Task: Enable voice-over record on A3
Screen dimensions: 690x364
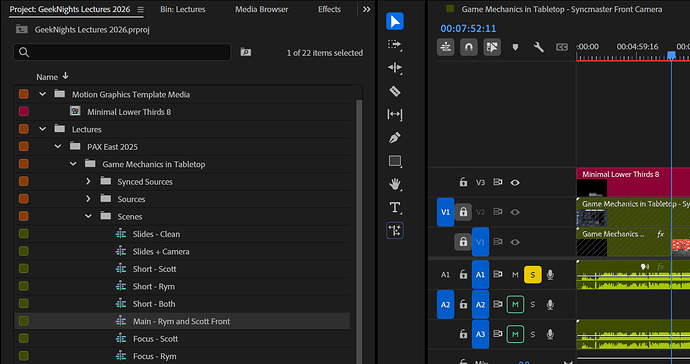Action: (x=550, y=334)
